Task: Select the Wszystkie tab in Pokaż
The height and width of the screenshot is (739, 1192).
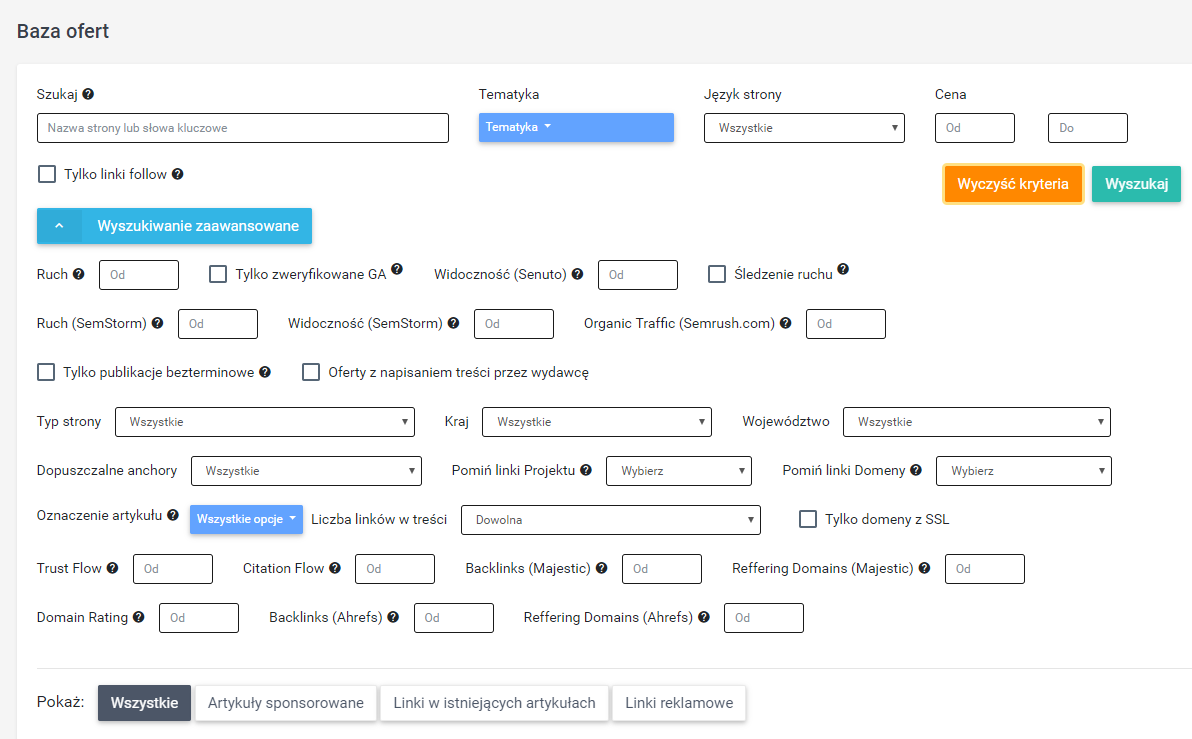Action: click(x=144, y=703)
